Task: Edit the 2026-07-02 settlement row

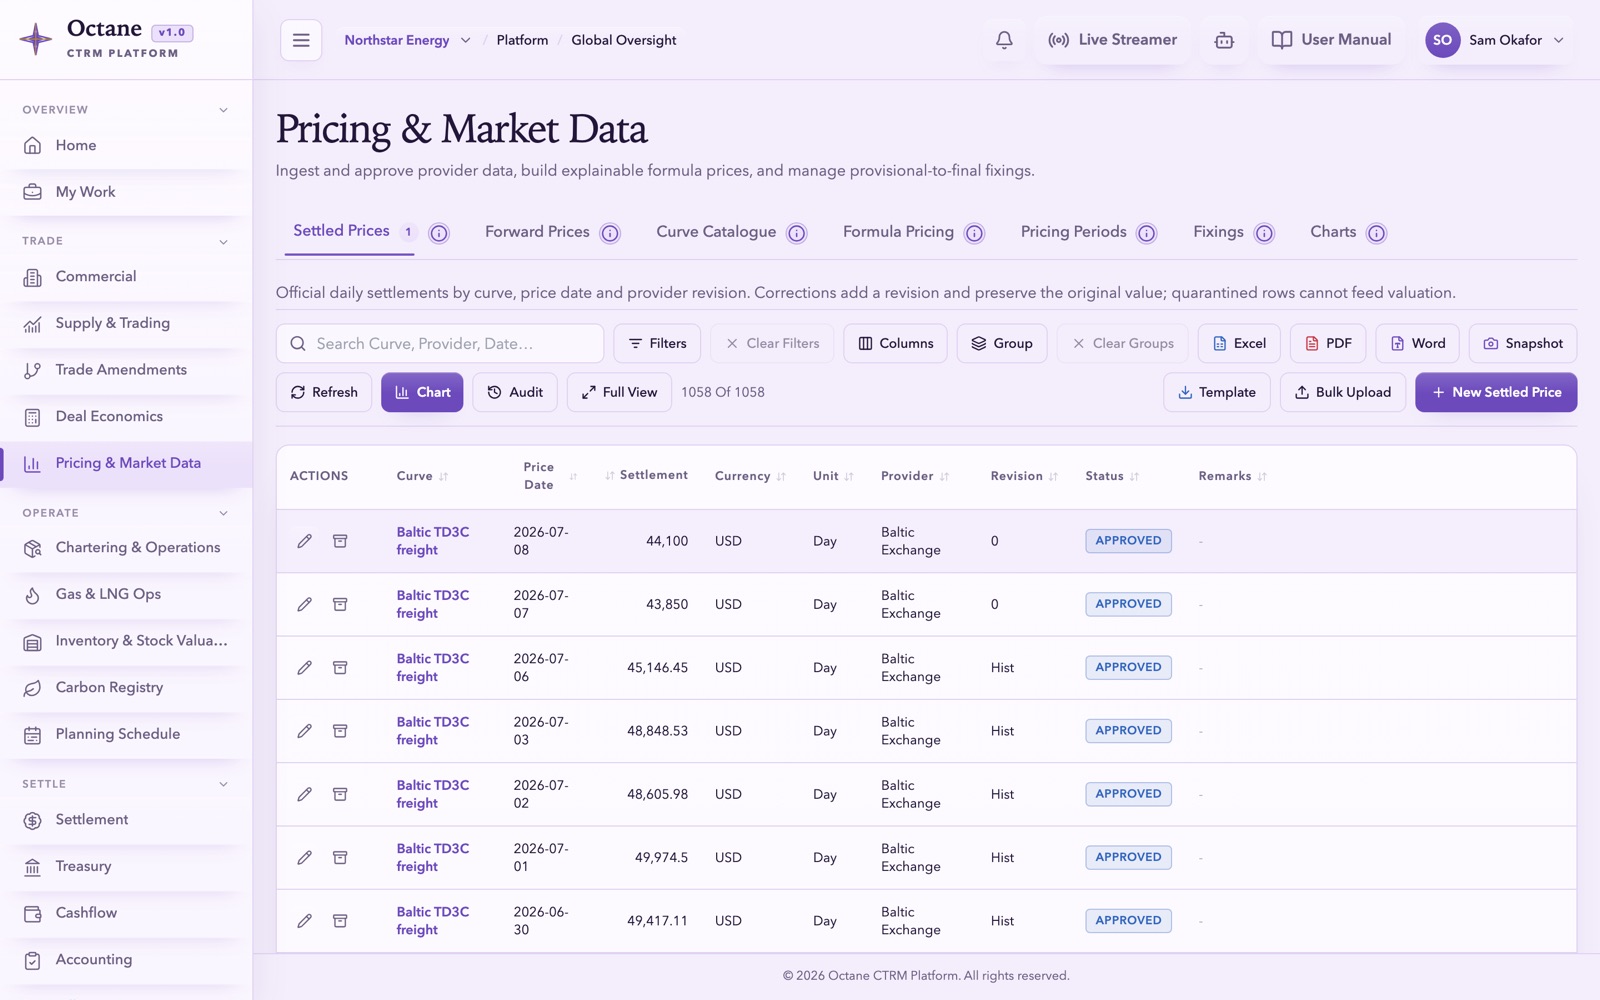Action: coord(304,794)
